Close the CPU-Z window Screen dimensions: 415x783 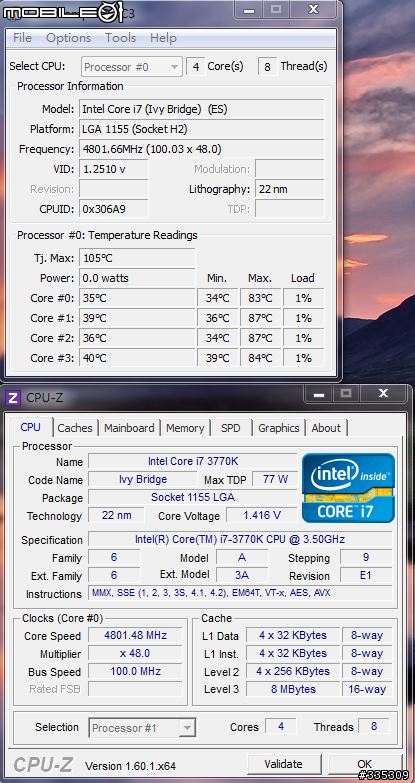point(384,394)
